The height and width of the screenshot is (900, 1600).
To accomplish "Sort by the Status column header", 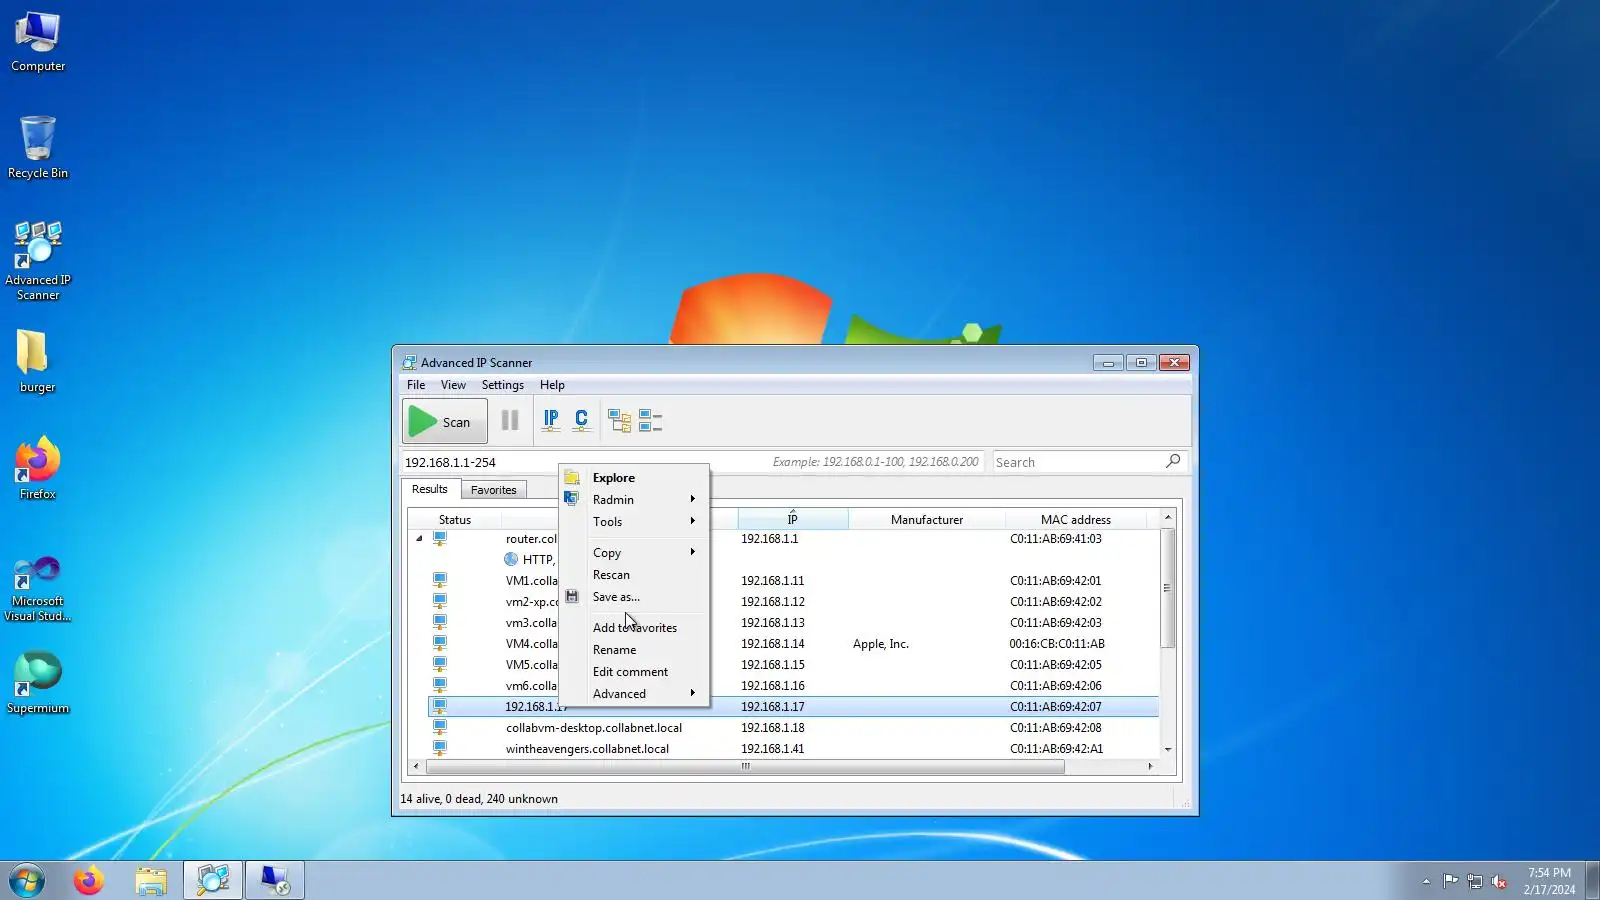I will [x=455, y=520].
